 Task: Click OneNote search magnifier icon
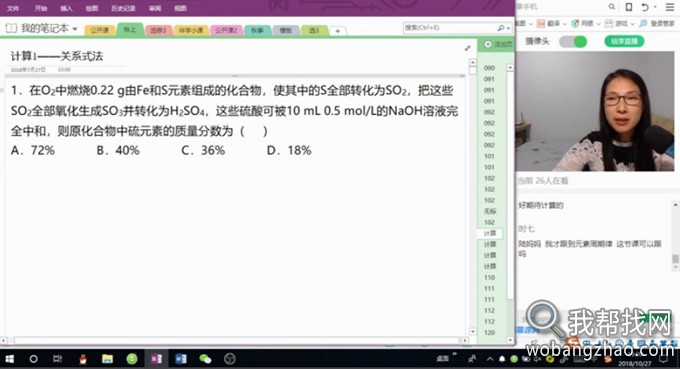click(x=501, y=28)
